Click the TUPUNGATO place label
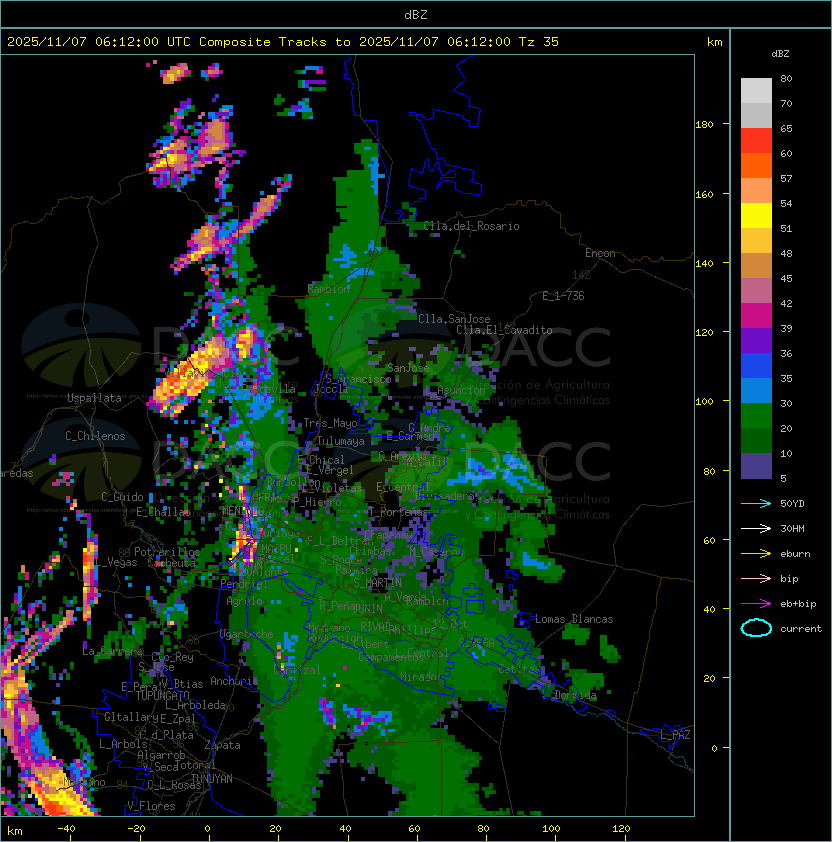This screenshot has width=832, height=842. 162,695
